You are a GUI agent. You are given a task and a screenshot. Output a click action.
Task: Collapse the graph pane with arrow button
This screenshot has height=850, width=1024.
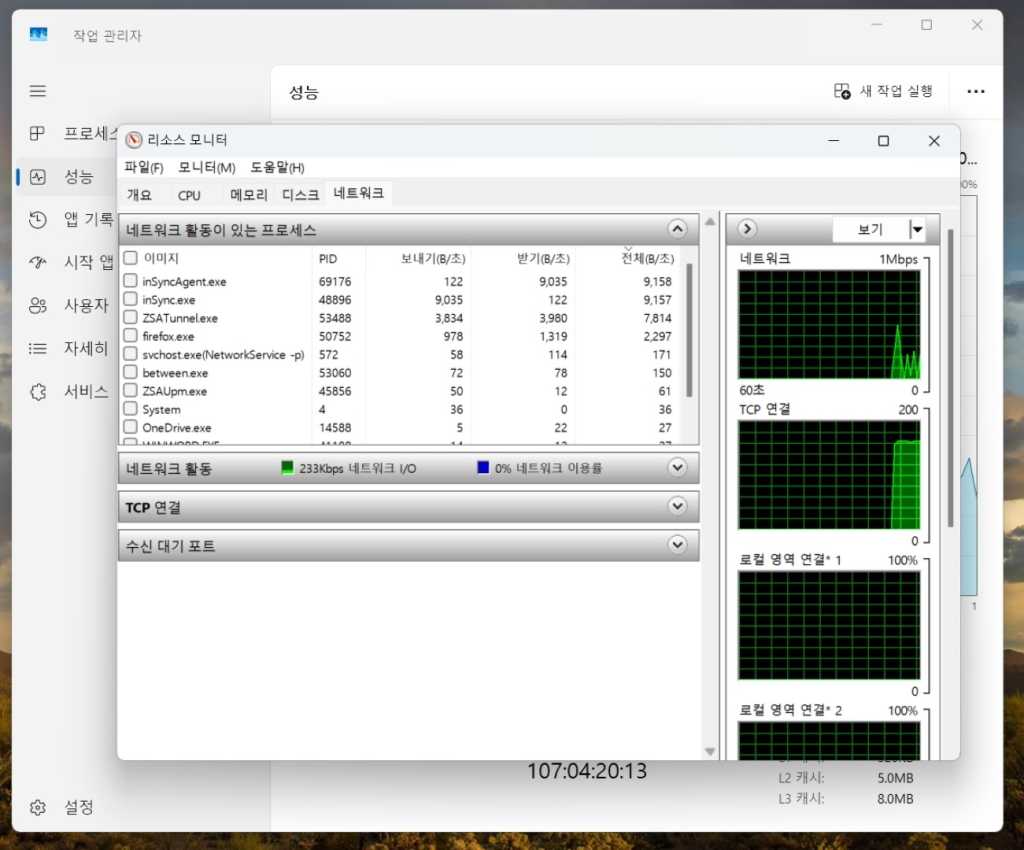[x=747, y=229]
